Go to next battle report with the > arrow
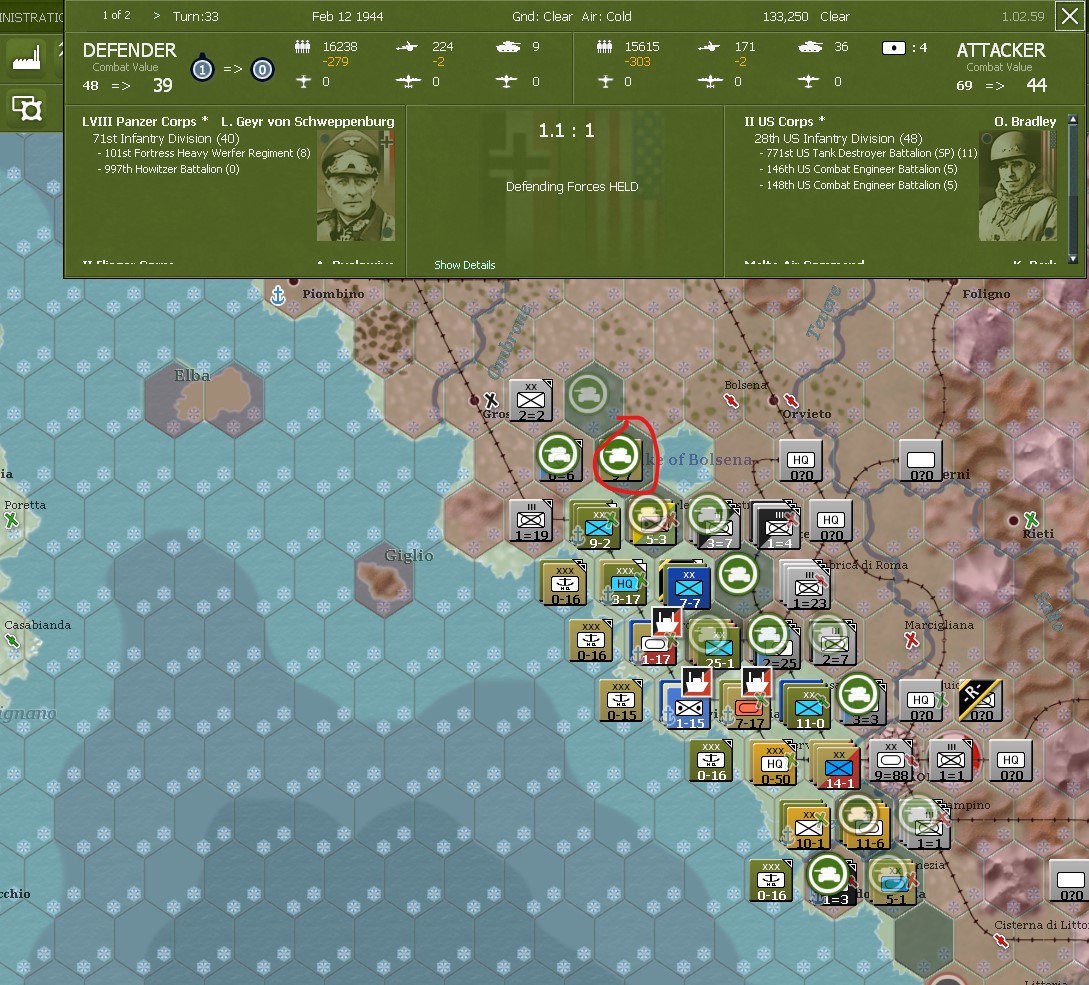1089x985 pixels. [156, 15]
